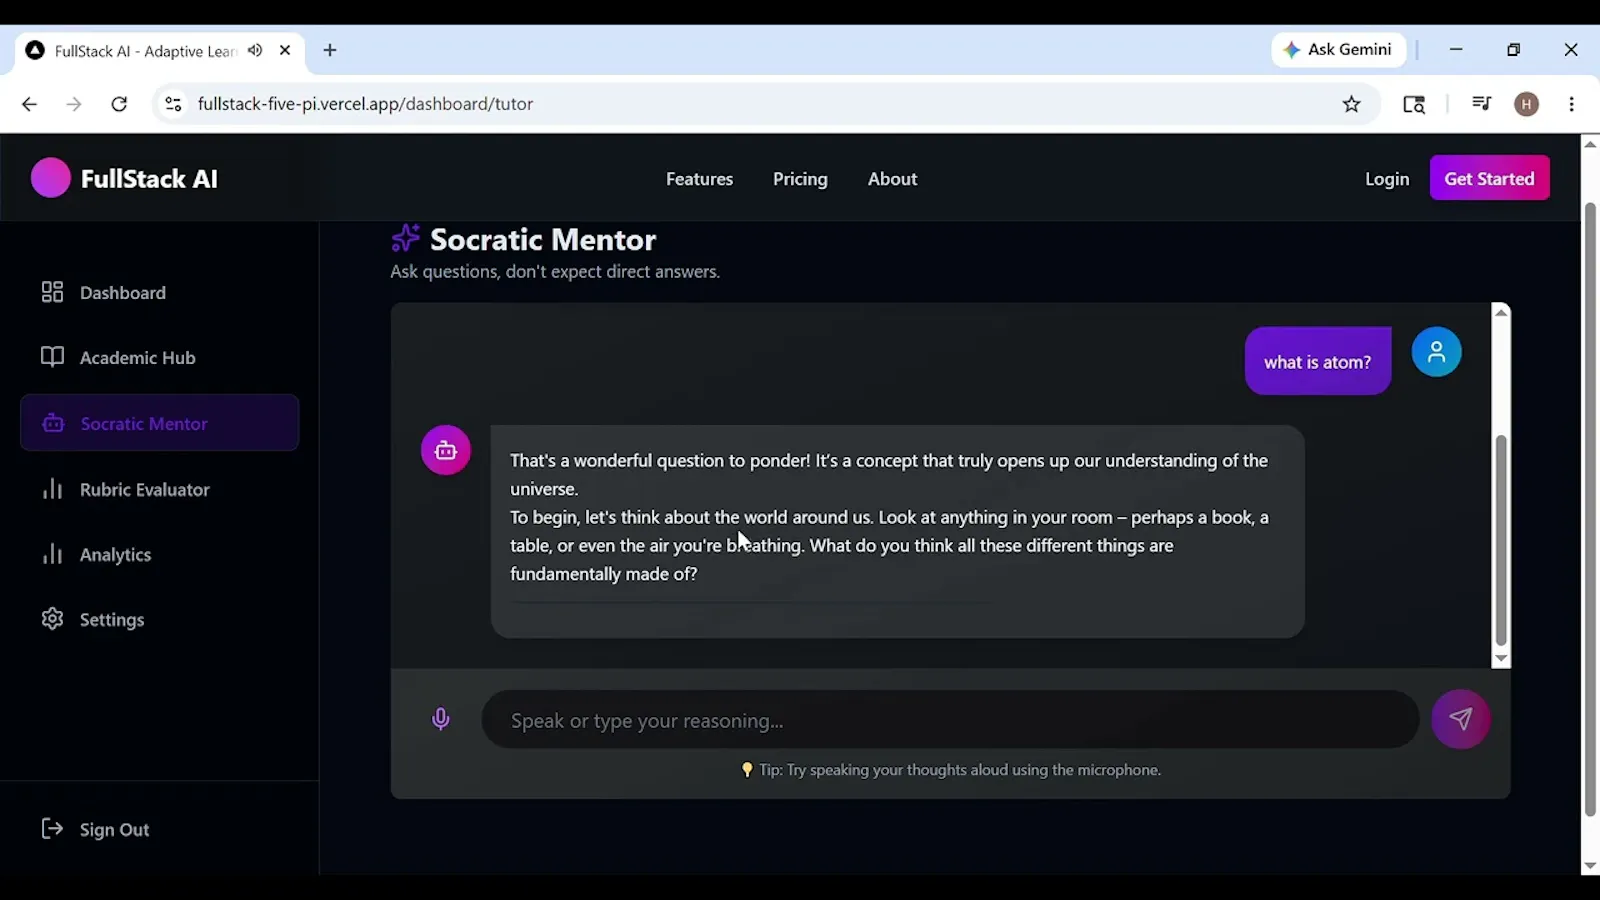Bookmark this page with the star icon
Image resolution: width=1600 pixels, height=900 pixels.
click(x=1352, y=104)
